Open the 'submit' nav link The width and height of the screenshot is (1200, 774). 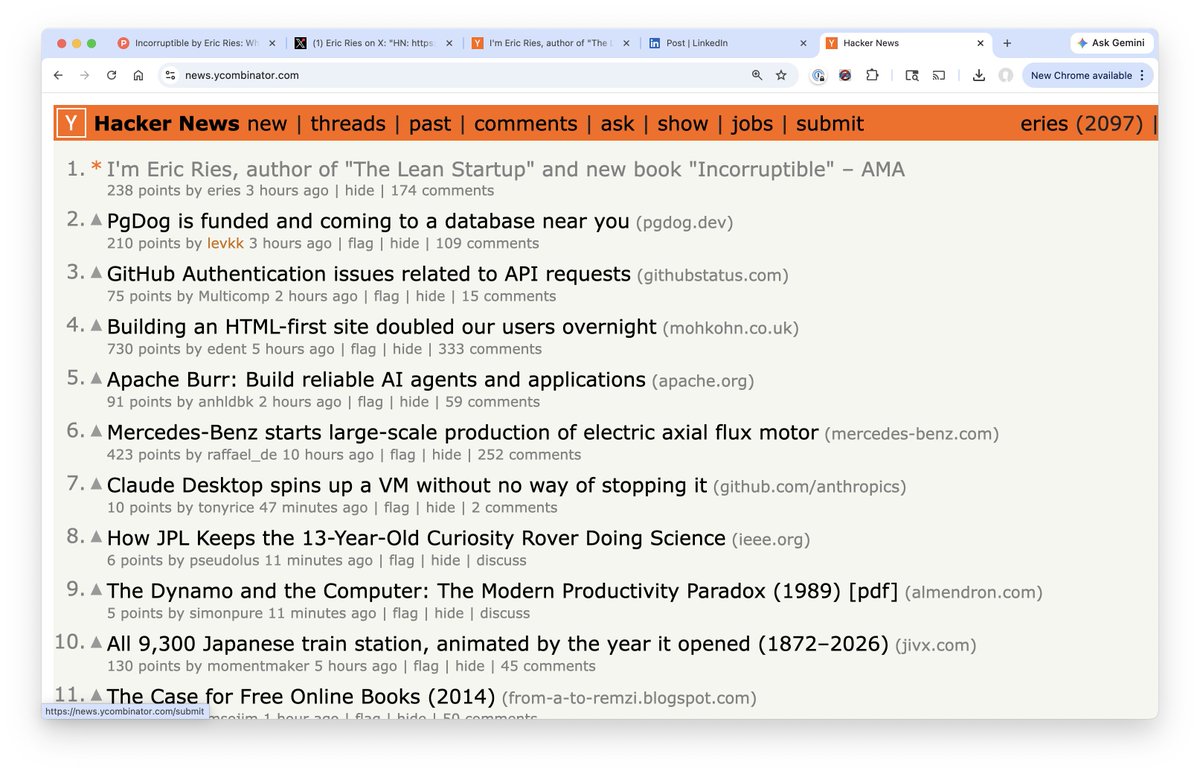coord(830,123)
